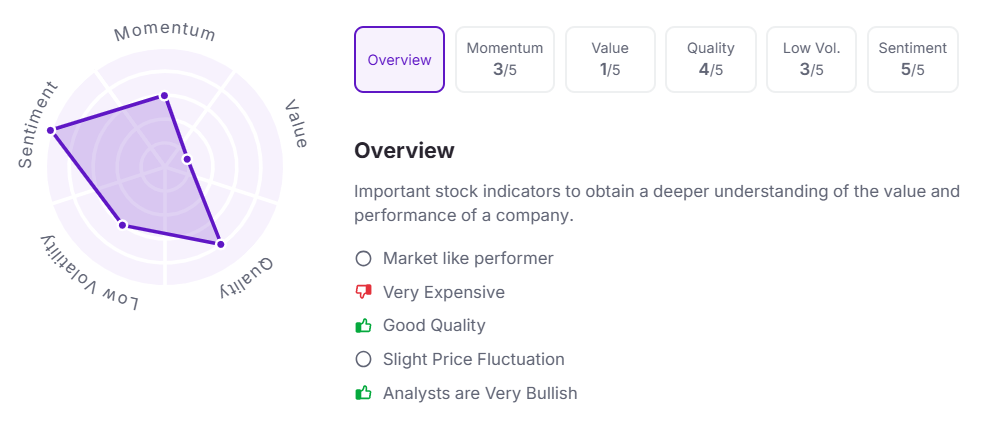Click the Analysts are Very Bullish text
This screenshot has width=984, height=428.
[480, 393]
